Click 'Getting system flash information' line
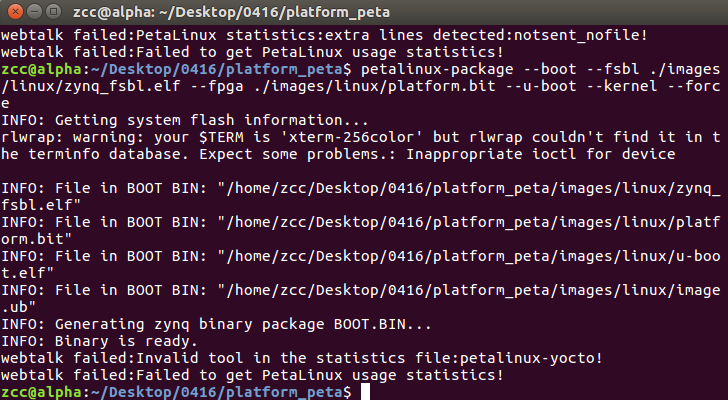The width and height of the screenshot is (728, 400). point(185,120)
